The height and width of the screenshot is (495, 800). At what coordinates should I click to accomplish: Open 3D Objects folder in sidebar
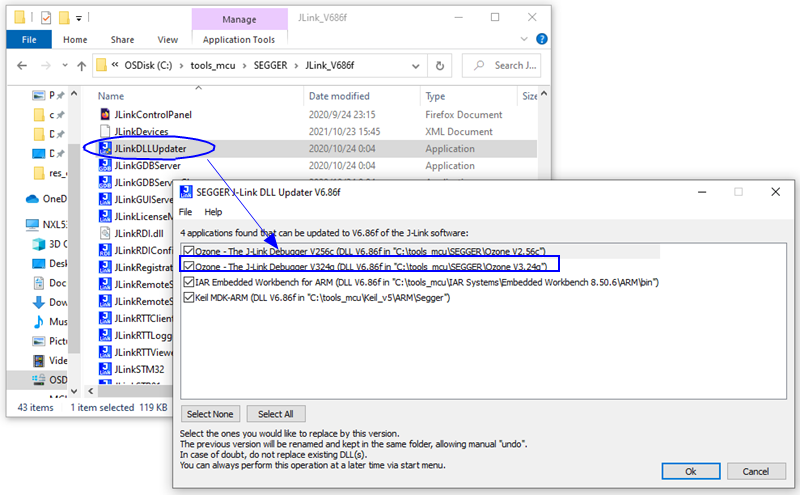49,244
